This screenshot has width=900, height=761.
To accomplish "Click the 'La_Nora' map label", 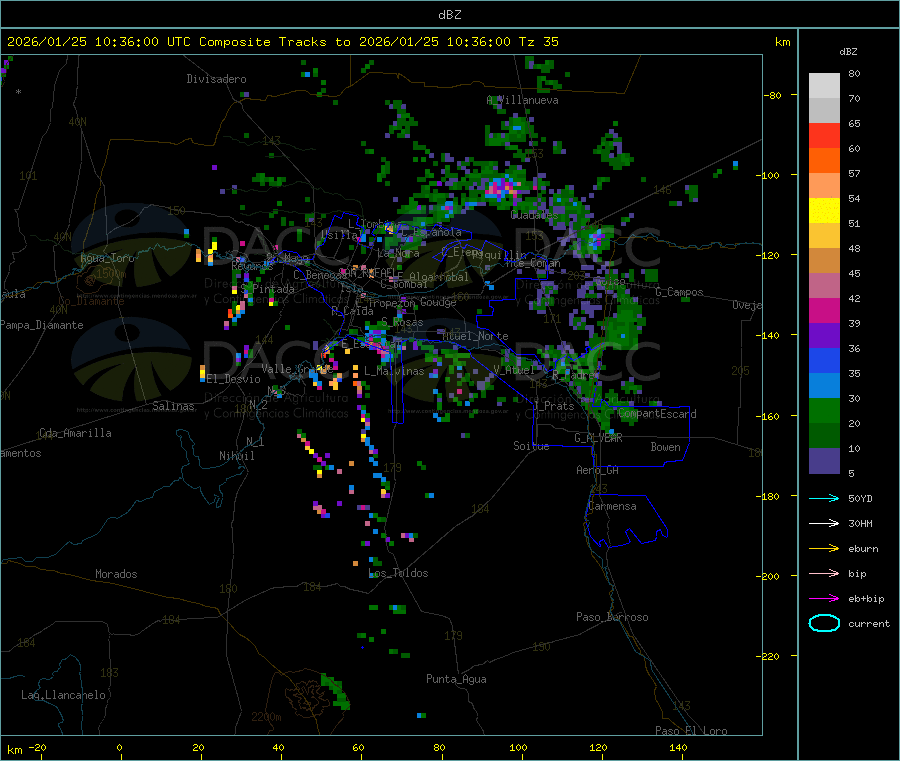I will click(x=398, y=253).
